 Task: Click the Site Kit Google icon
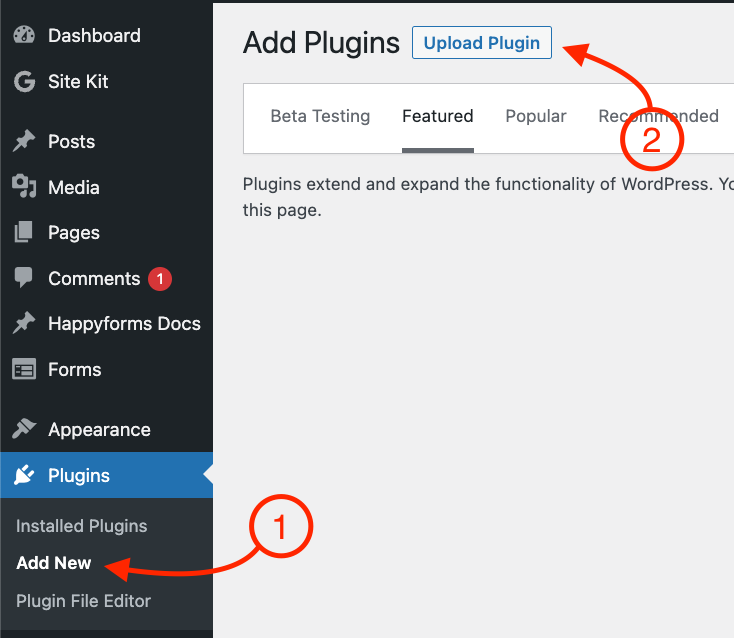[24, 81]
